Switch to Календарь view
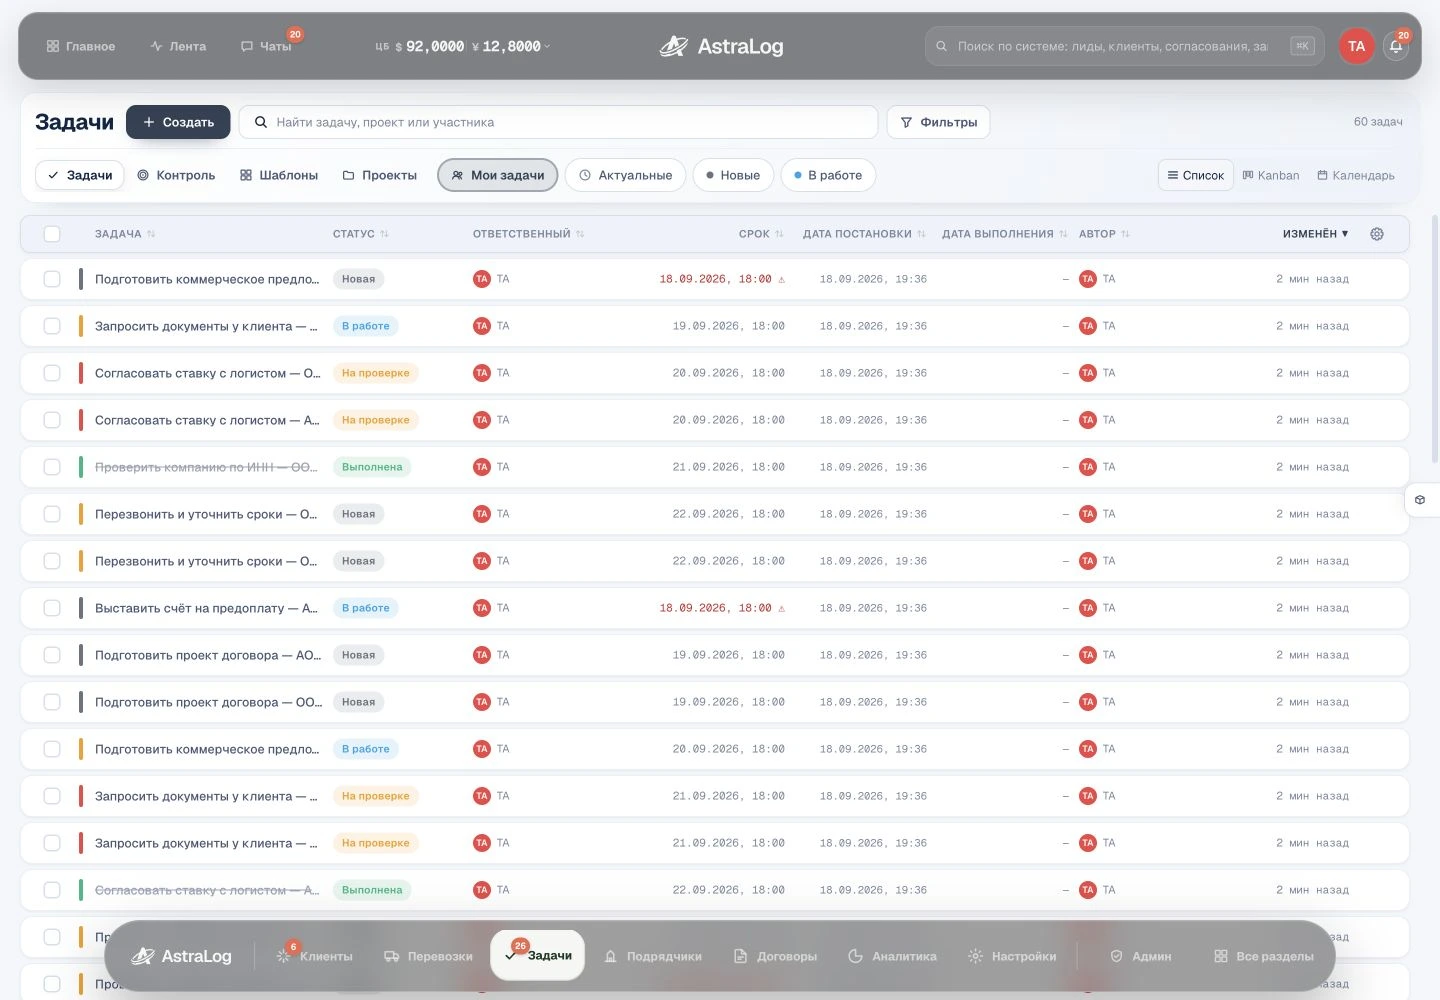Screen dimensions: 1440x1000 pos(1356,175)
